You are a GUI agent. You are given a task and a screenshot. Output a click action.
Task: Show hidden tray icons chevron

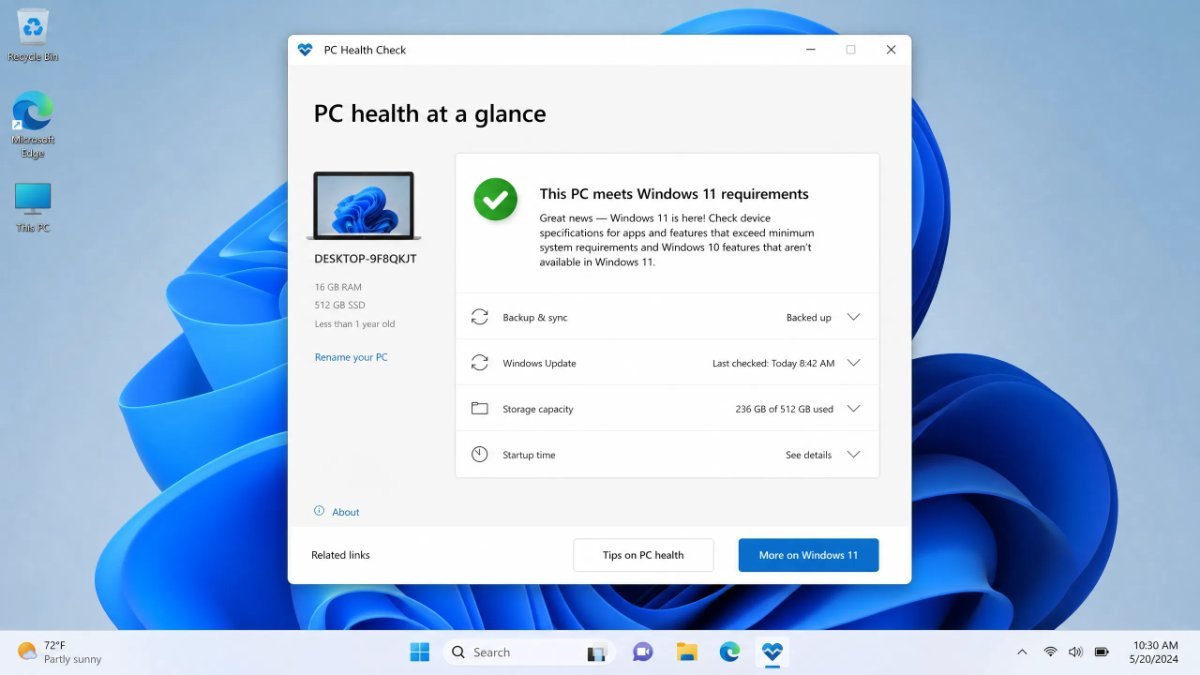tap(1022, 652)
